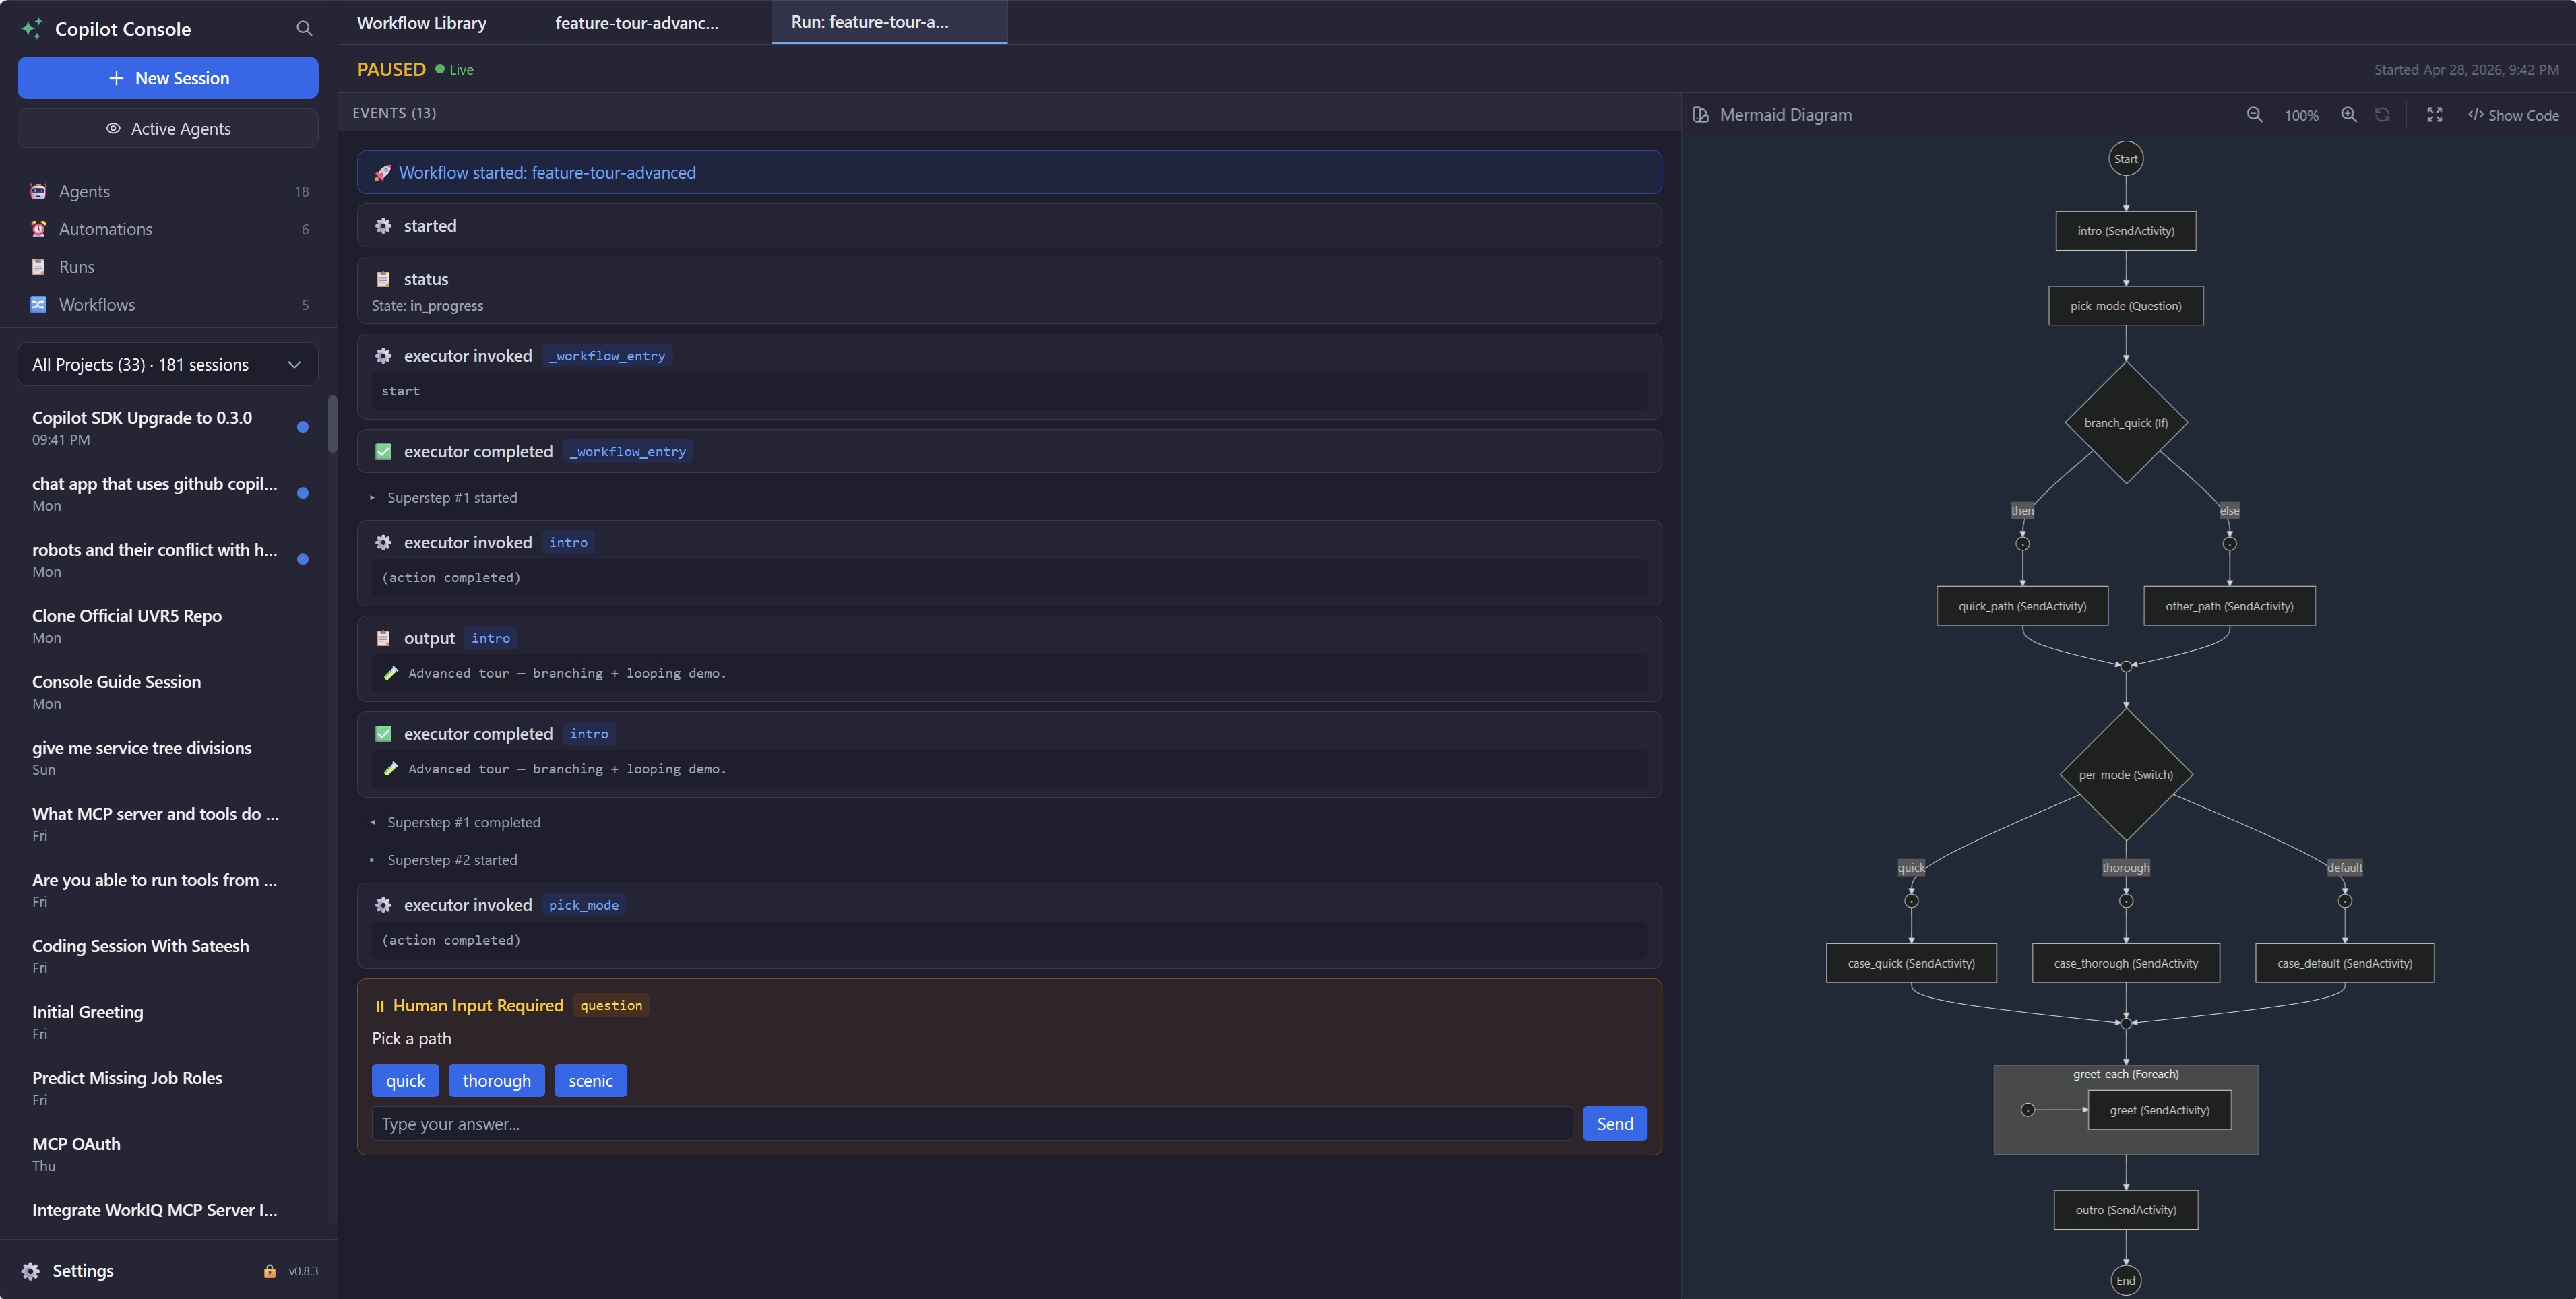
Task: Switch to feature-tour-advanc... tab
Action: pyautogui.click(x=653, y=22)
